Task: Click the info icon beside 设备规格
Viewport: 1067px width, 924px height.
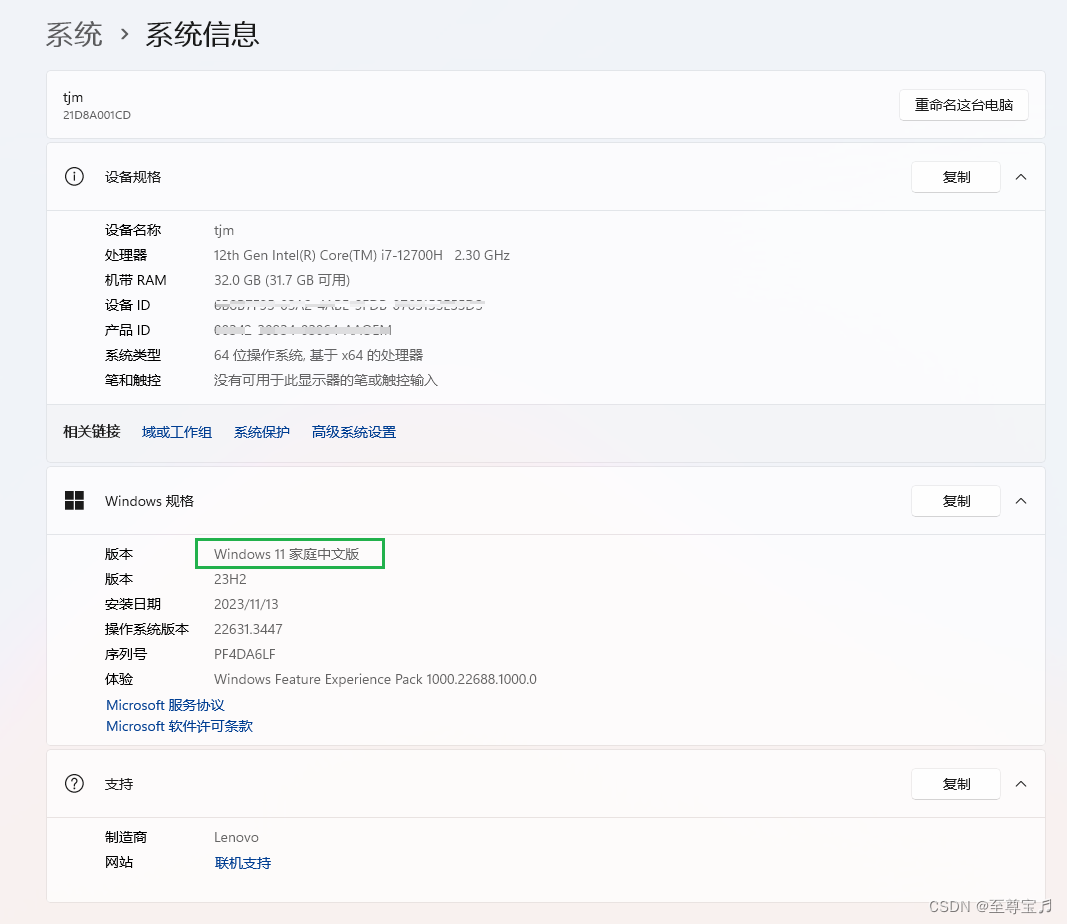Action: point(74,177)
